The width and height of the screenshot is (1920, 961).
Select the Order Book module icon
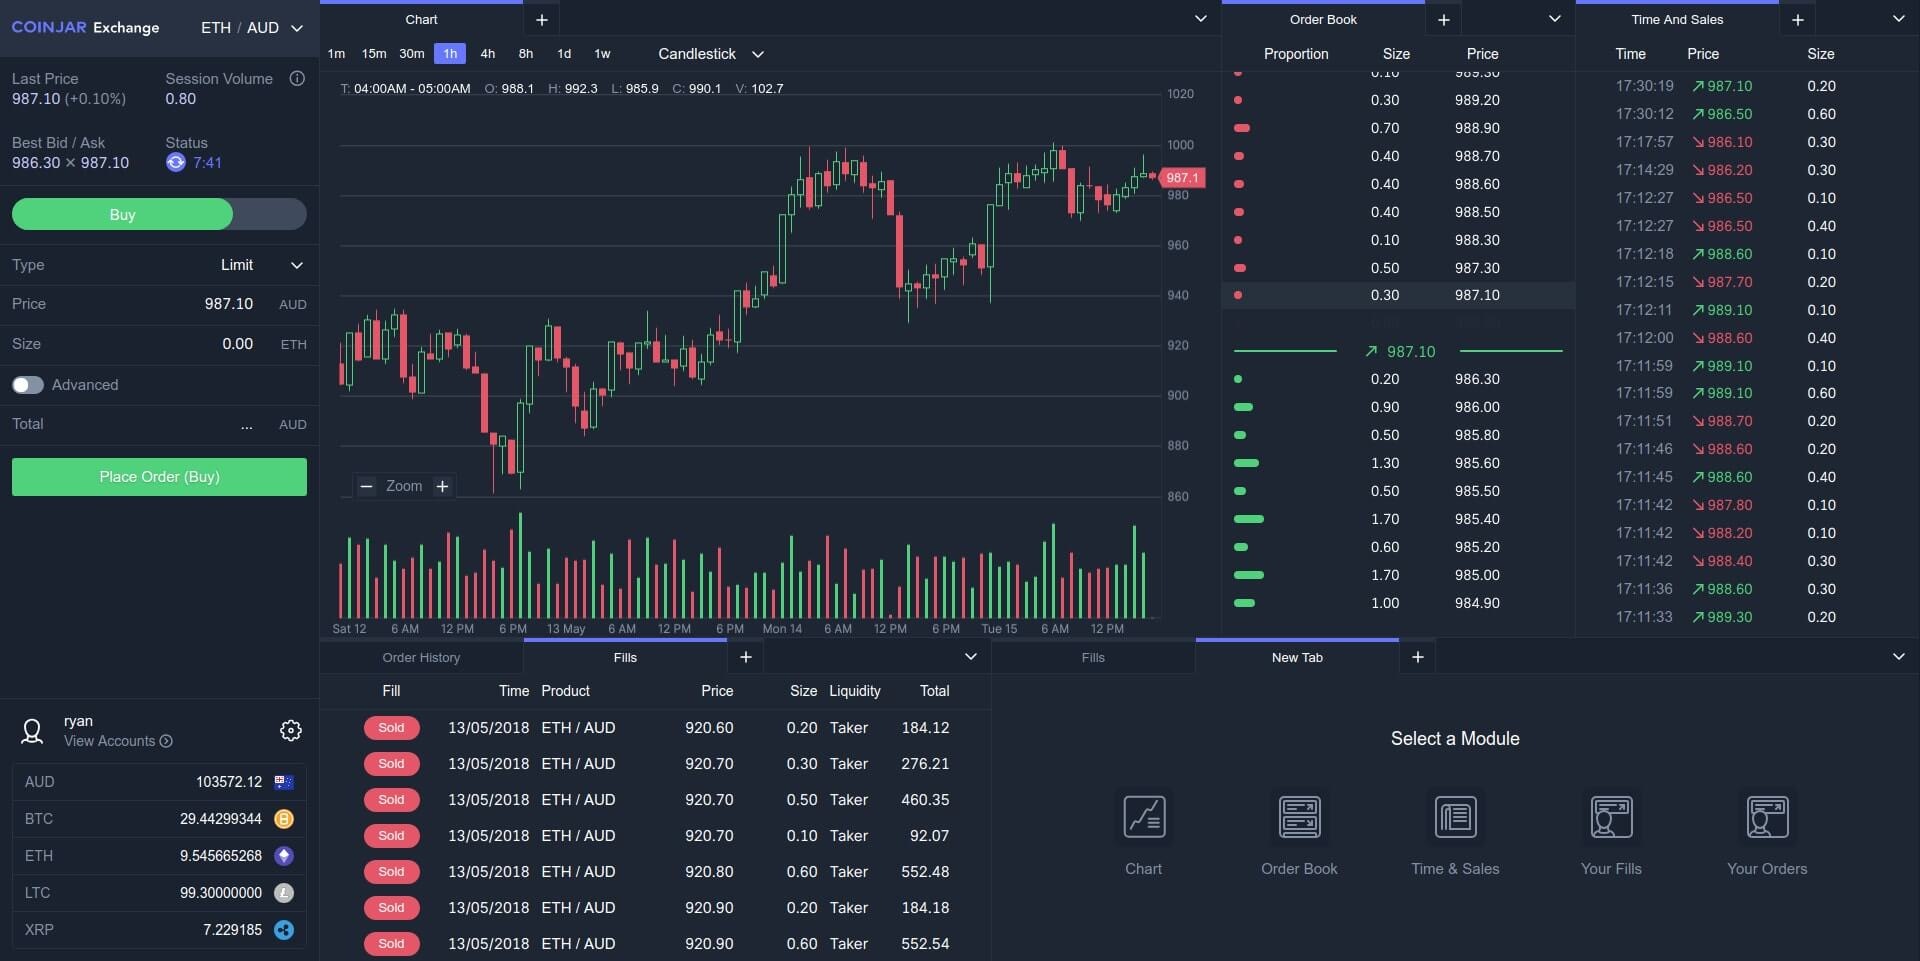(1299, 817)
